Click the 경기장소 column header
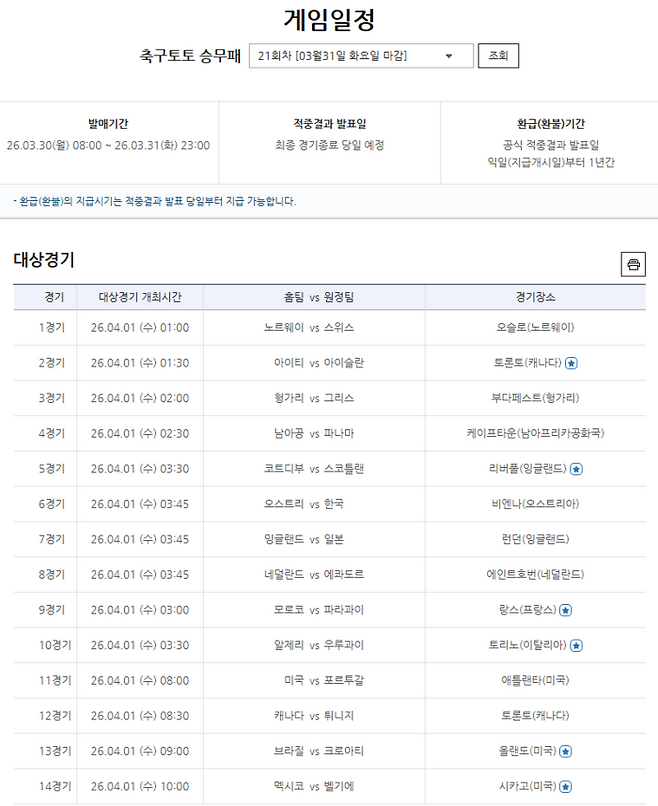The image size is (658, 806). click(531, 294)
